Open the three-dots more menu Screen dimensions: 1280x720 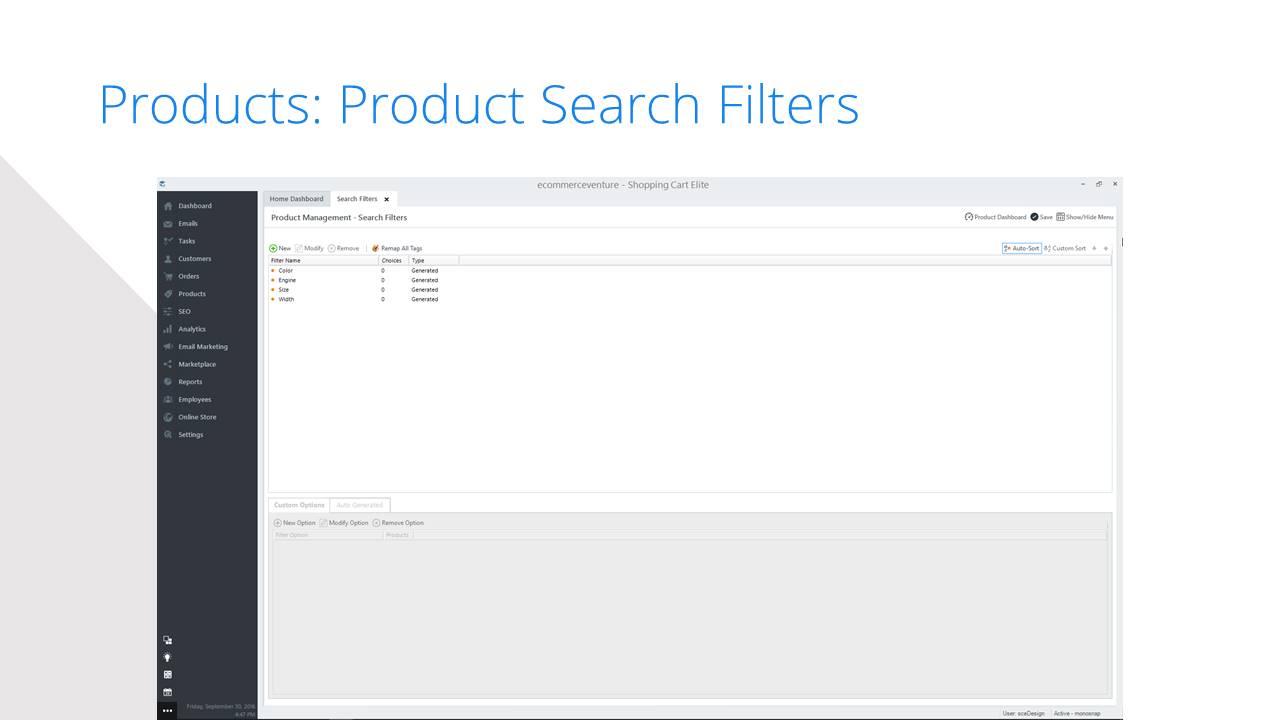[168, 710]
